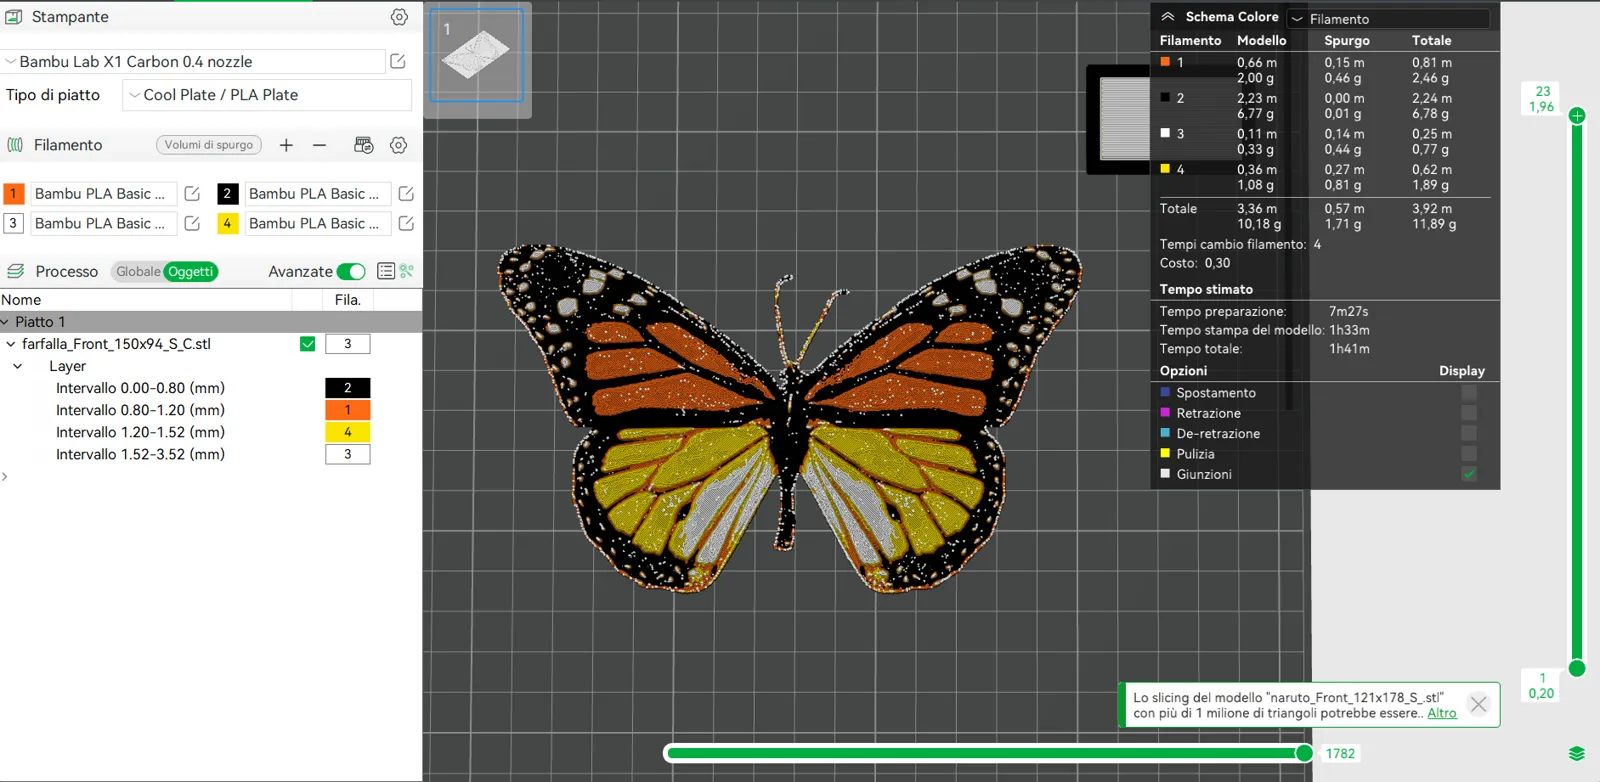Viewport: 1600px width, 782px height.
Task: Collapse the Layer tree node
Action: pos(18,366)
